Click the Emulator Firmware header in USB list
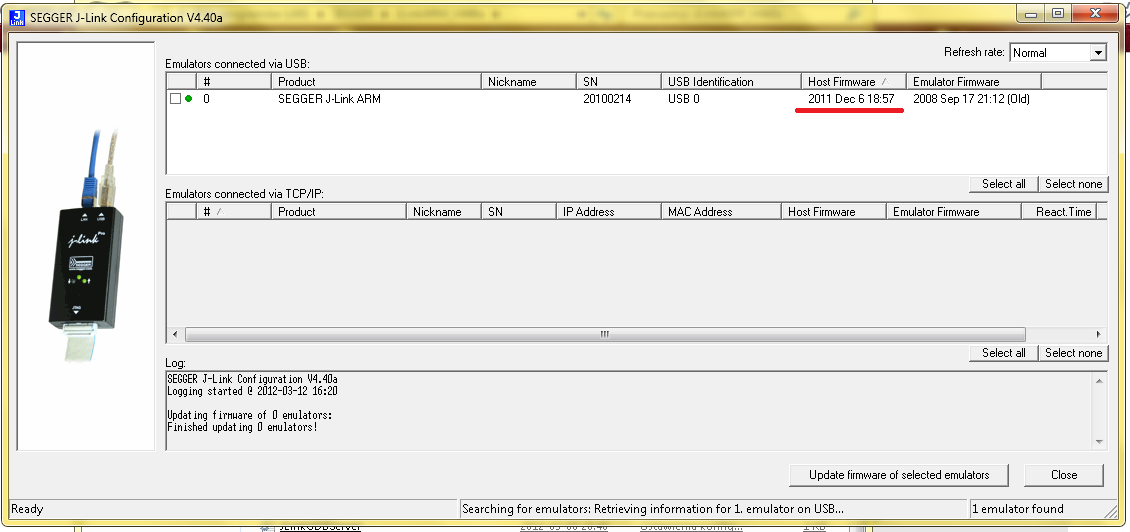Screen dimensions: 1130x532 point(973,81)
